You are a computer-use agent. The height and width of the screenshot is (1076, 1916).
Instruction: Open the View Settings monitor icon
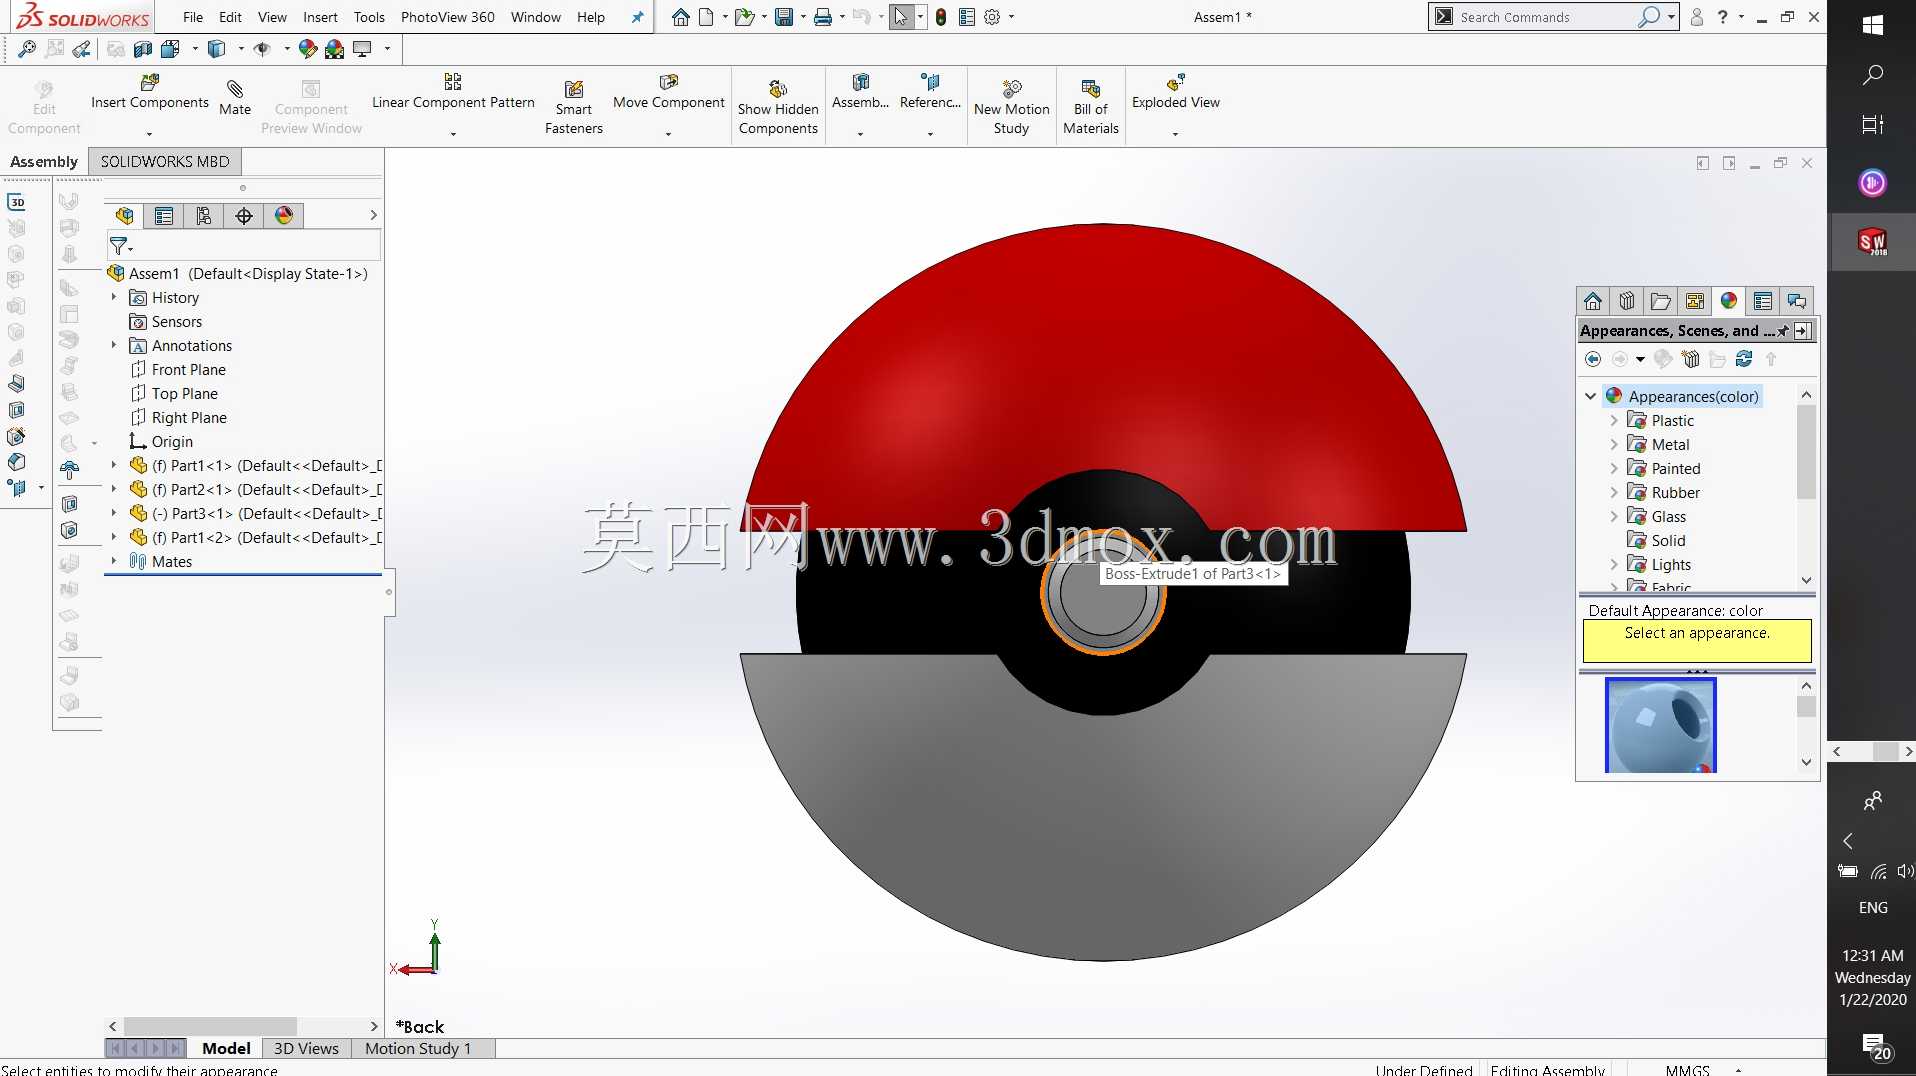tap(362, 49)
